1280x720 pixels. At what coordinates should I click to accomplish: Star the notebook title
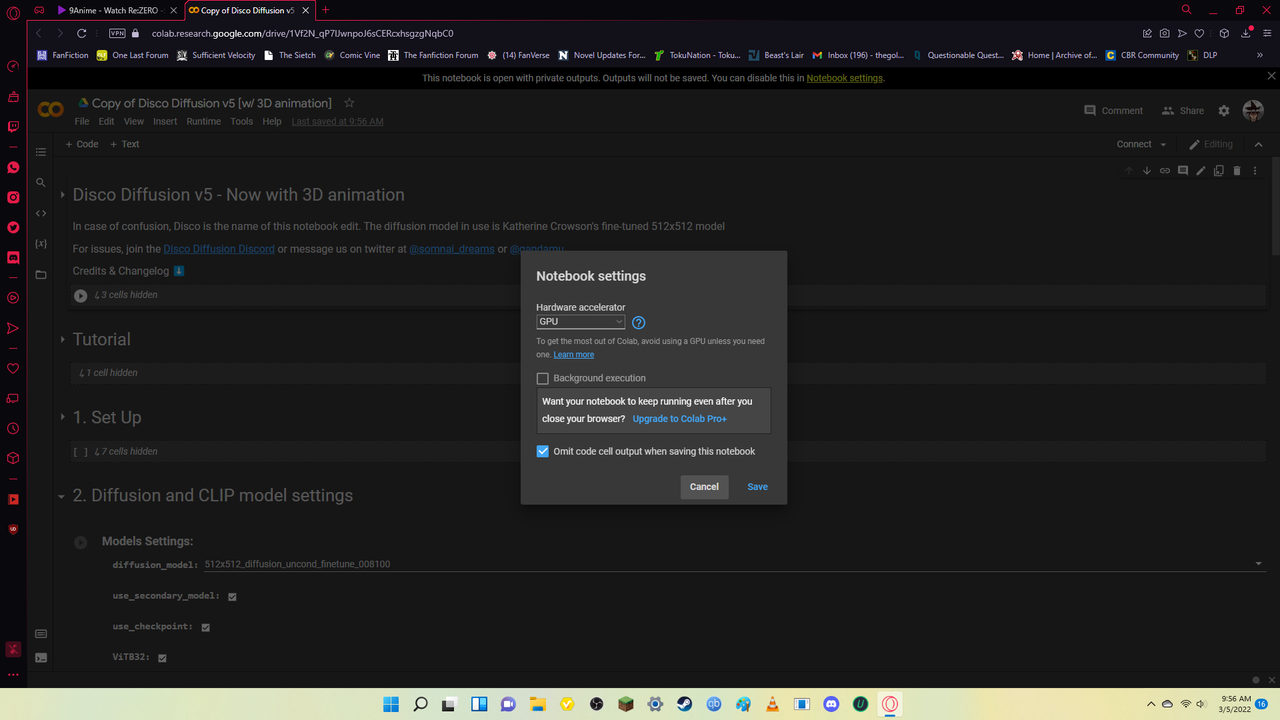tap(349, 103)
